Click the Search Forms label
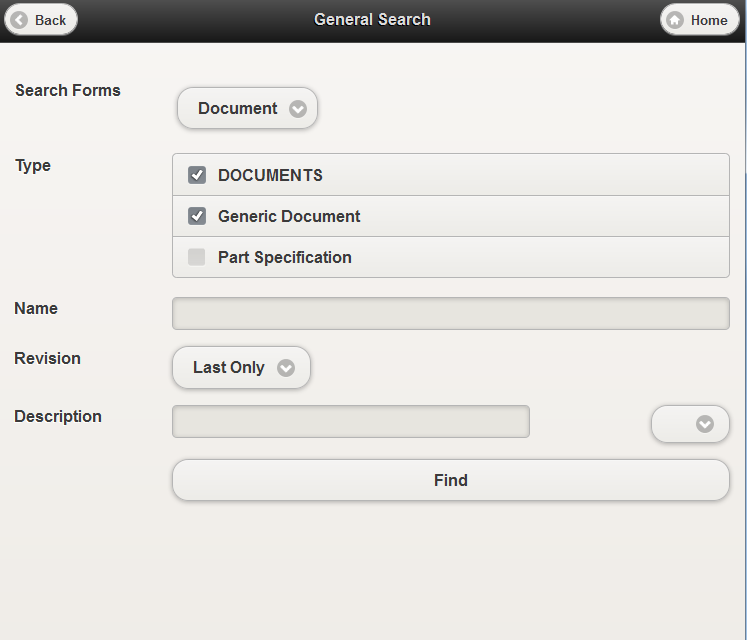 tap(68, 90)
